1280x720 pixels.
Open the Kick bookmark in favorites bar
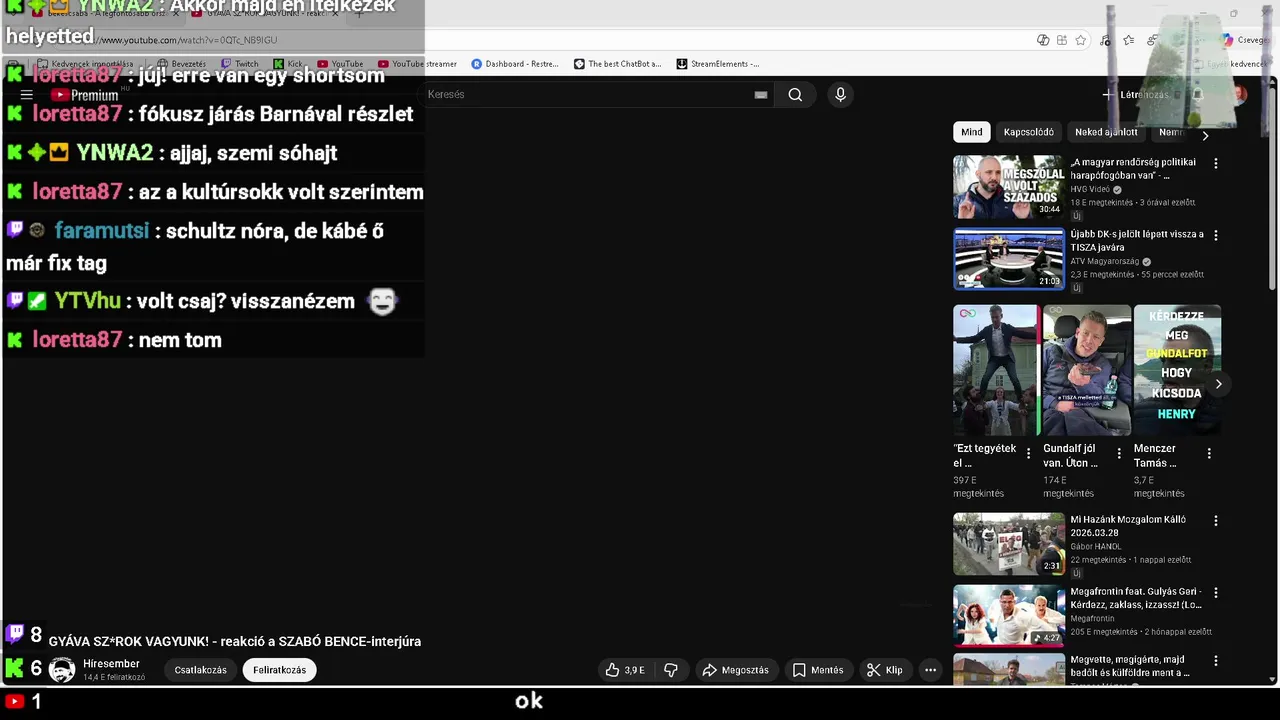[x=288, y=64]
